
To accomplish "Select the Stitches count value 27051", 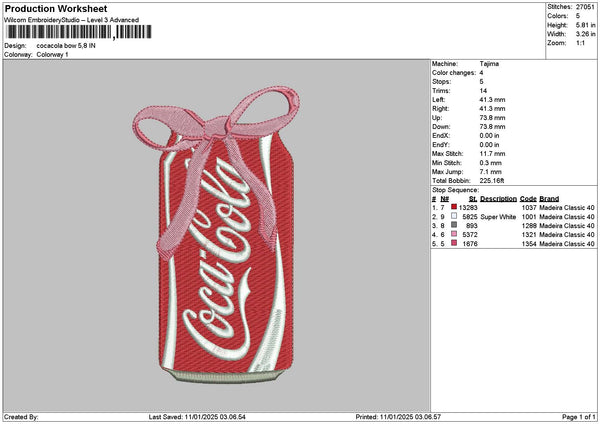I will (x=586, y=6).
